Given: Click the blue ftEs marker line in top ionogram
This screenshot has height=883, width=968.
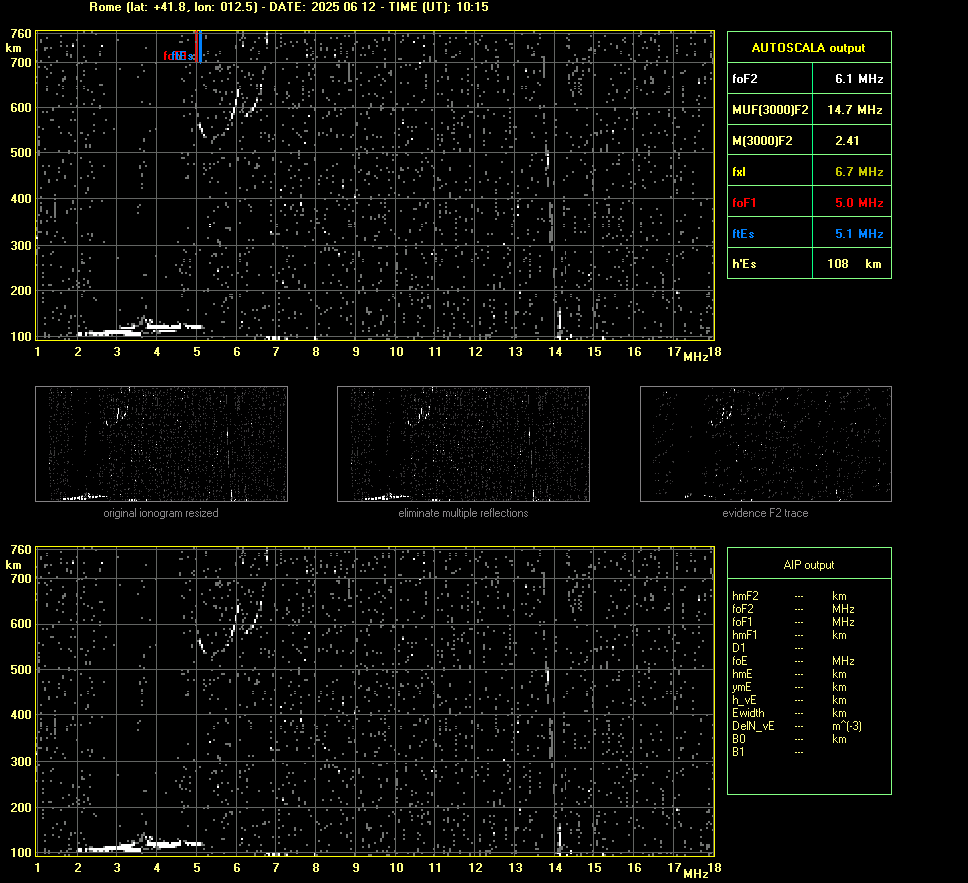Looking at the screenshot, I should (200, 46).
